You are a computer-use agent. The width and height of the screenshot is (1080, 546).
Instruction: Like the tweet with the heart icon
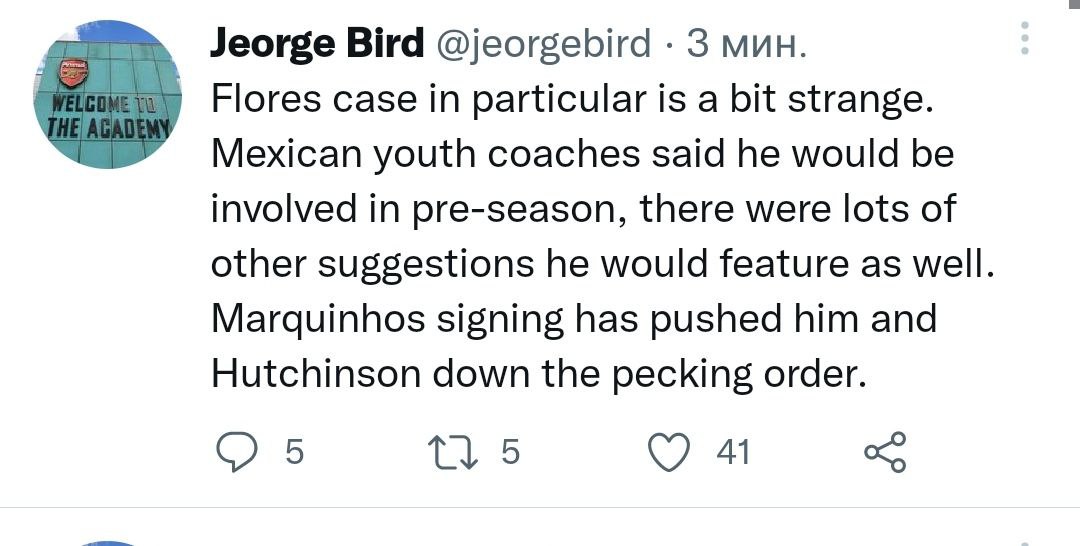[670, 452]
